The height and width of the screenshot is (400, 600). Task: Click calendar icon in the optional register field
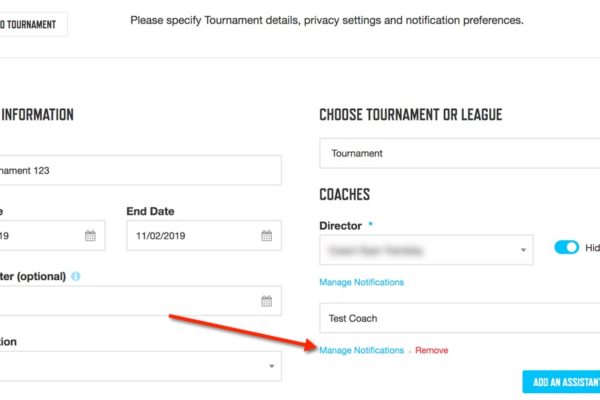click(x=267, y=301)
